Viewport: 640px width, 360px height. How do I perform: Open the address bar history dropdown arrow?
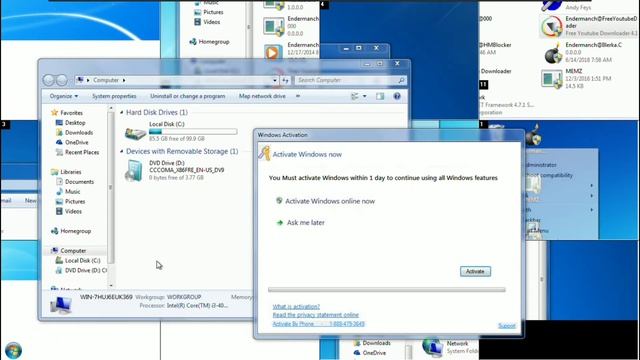275,80
